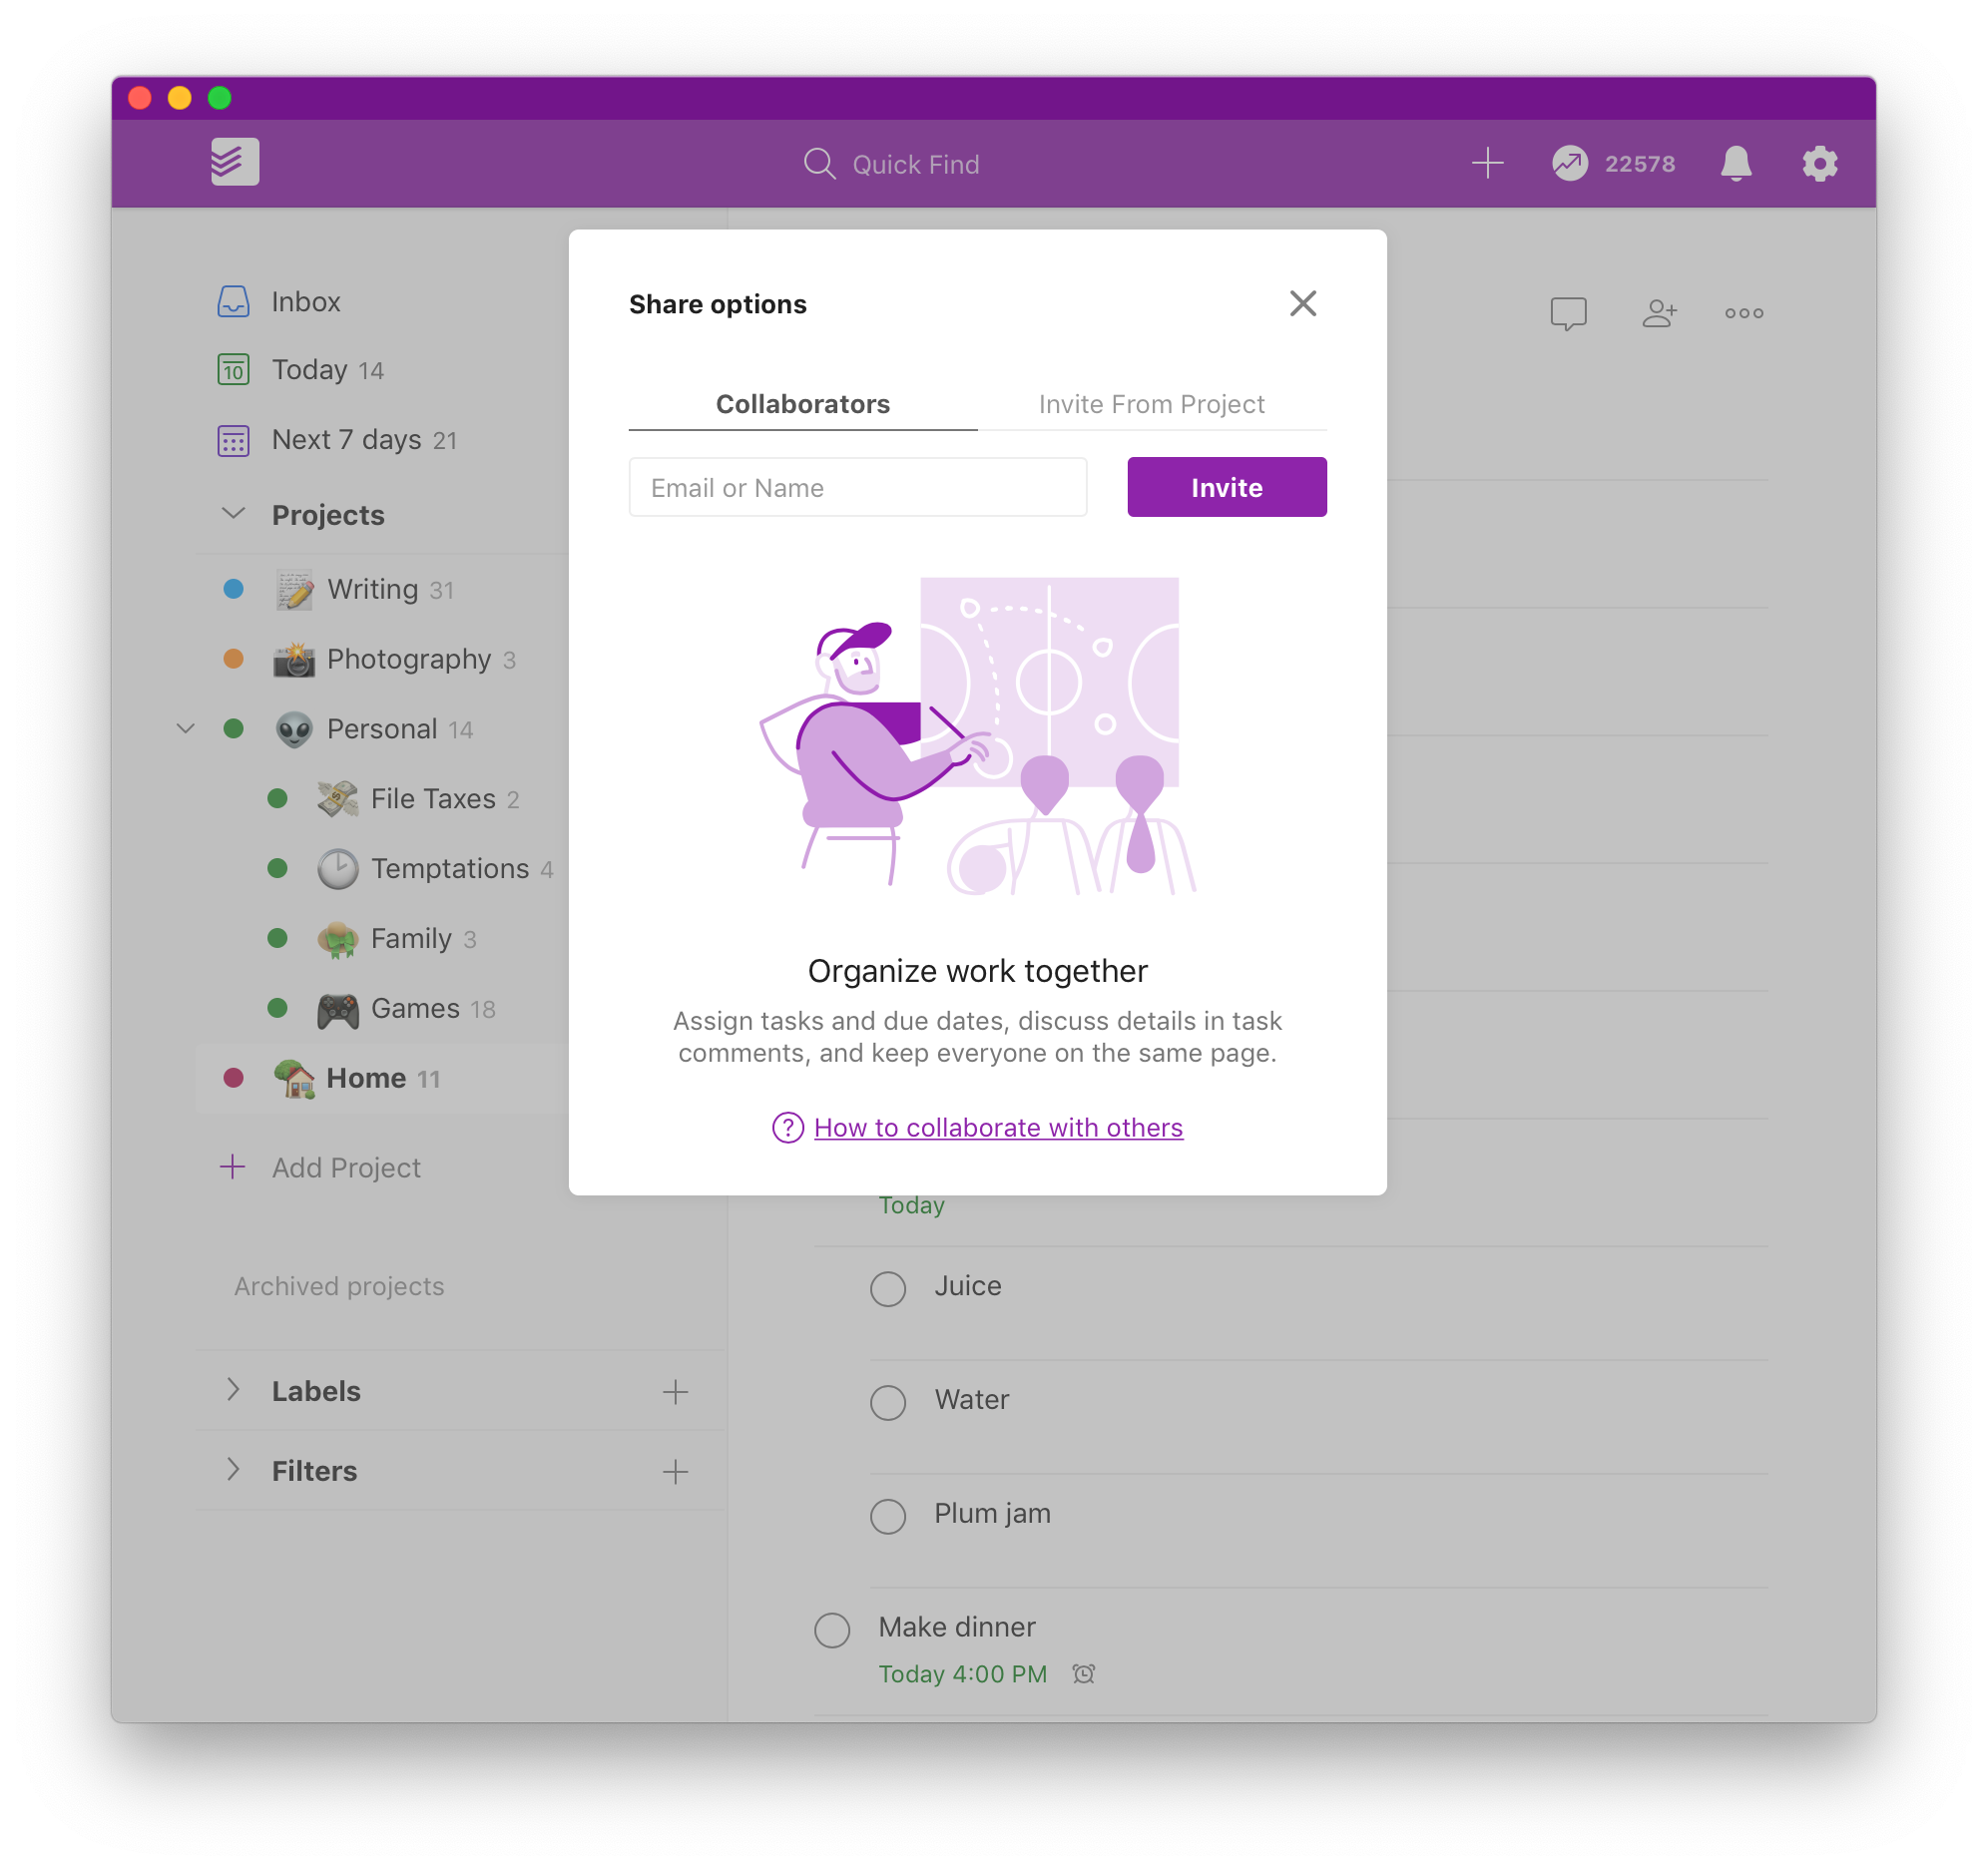The height and width of the screenshot is (1870, 1988).
Task: Click the Home house emoji icon
Action: 294,1080
